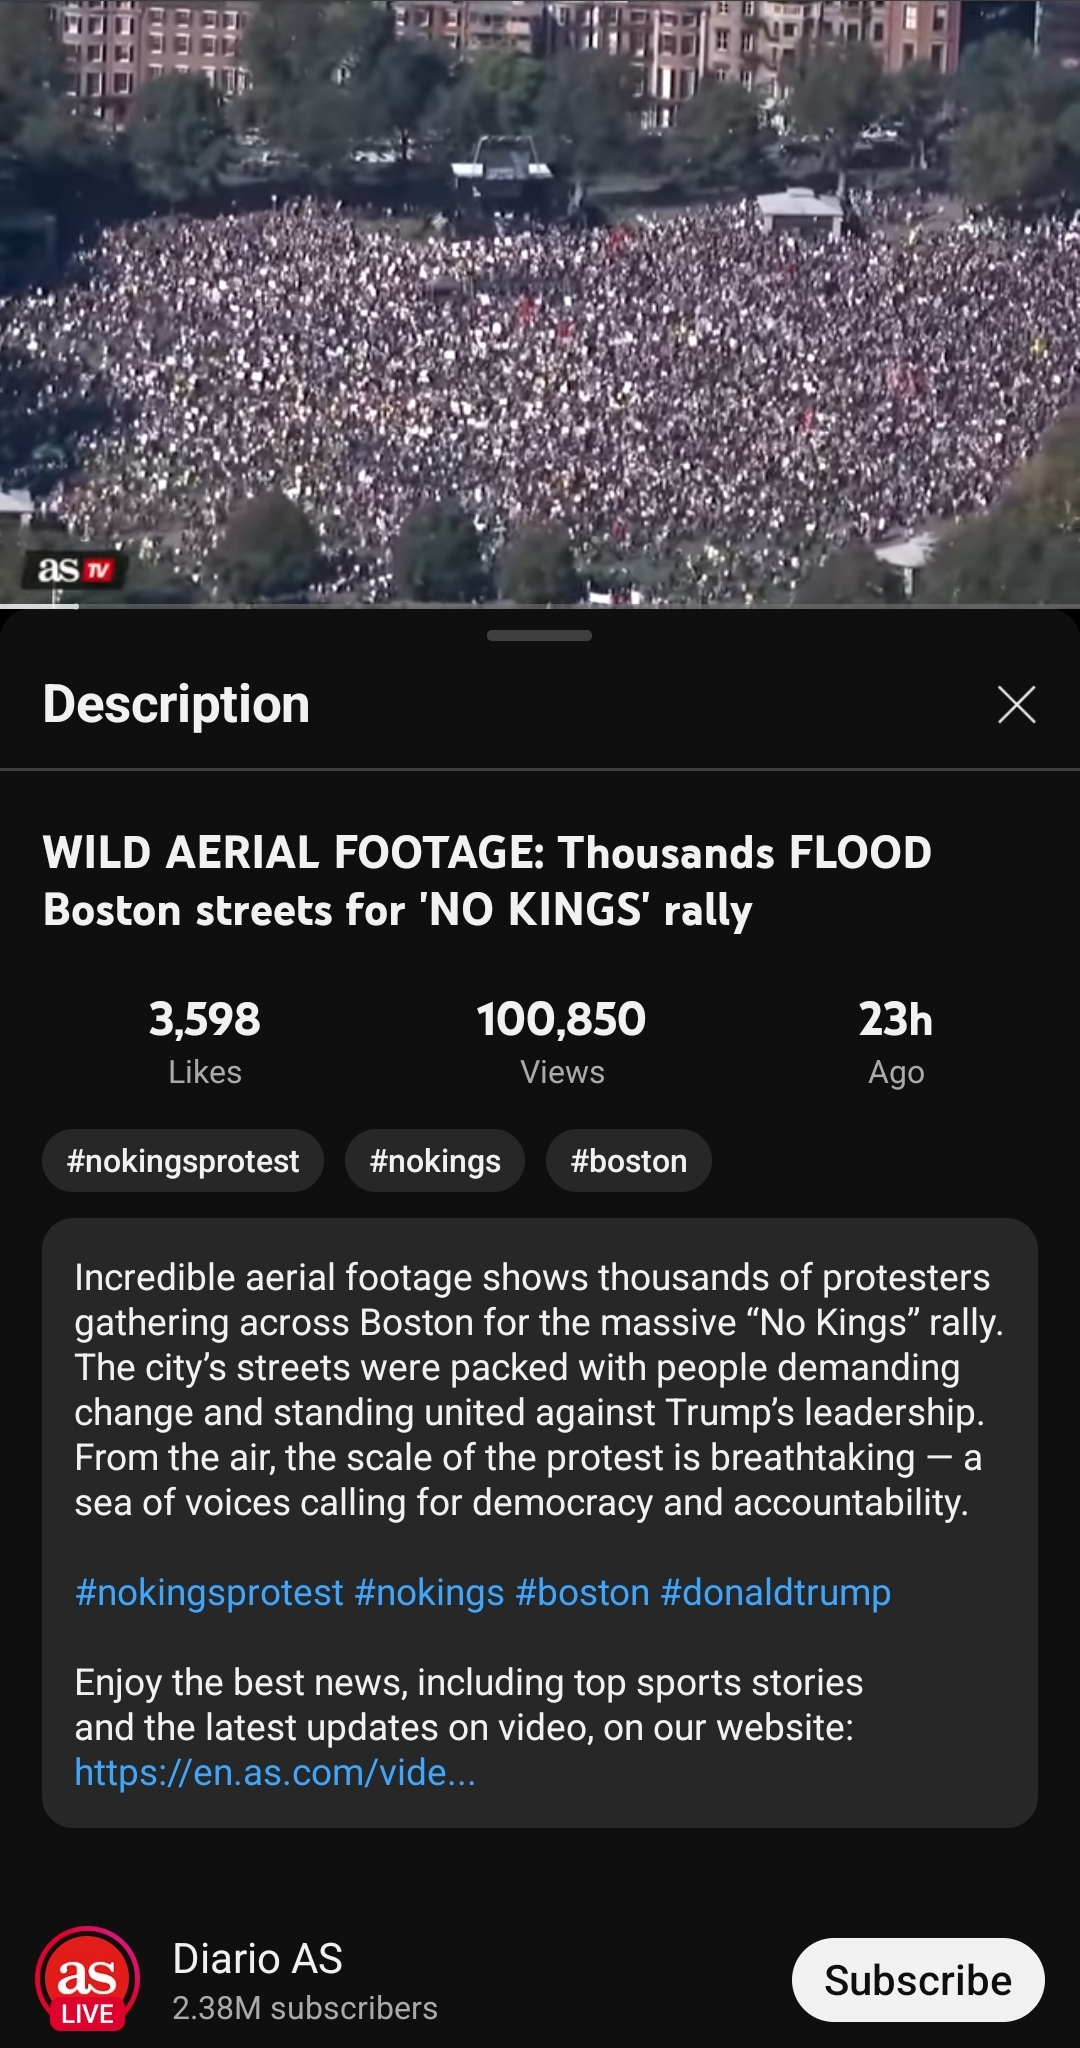Close the Description panel with the X
This screenshot has height=2048, width=1080.
coord(1016,705)
